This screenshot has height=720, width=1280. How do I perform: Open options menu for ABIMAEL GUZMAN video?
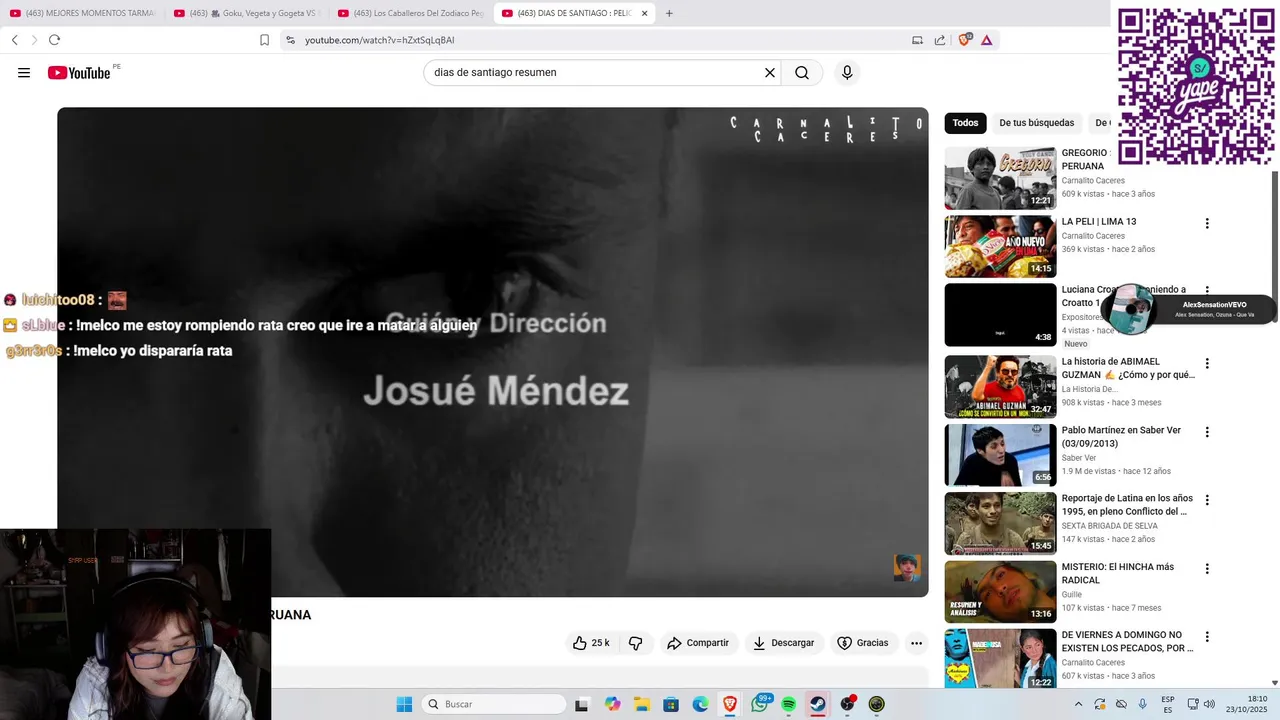pos(1207,363)
